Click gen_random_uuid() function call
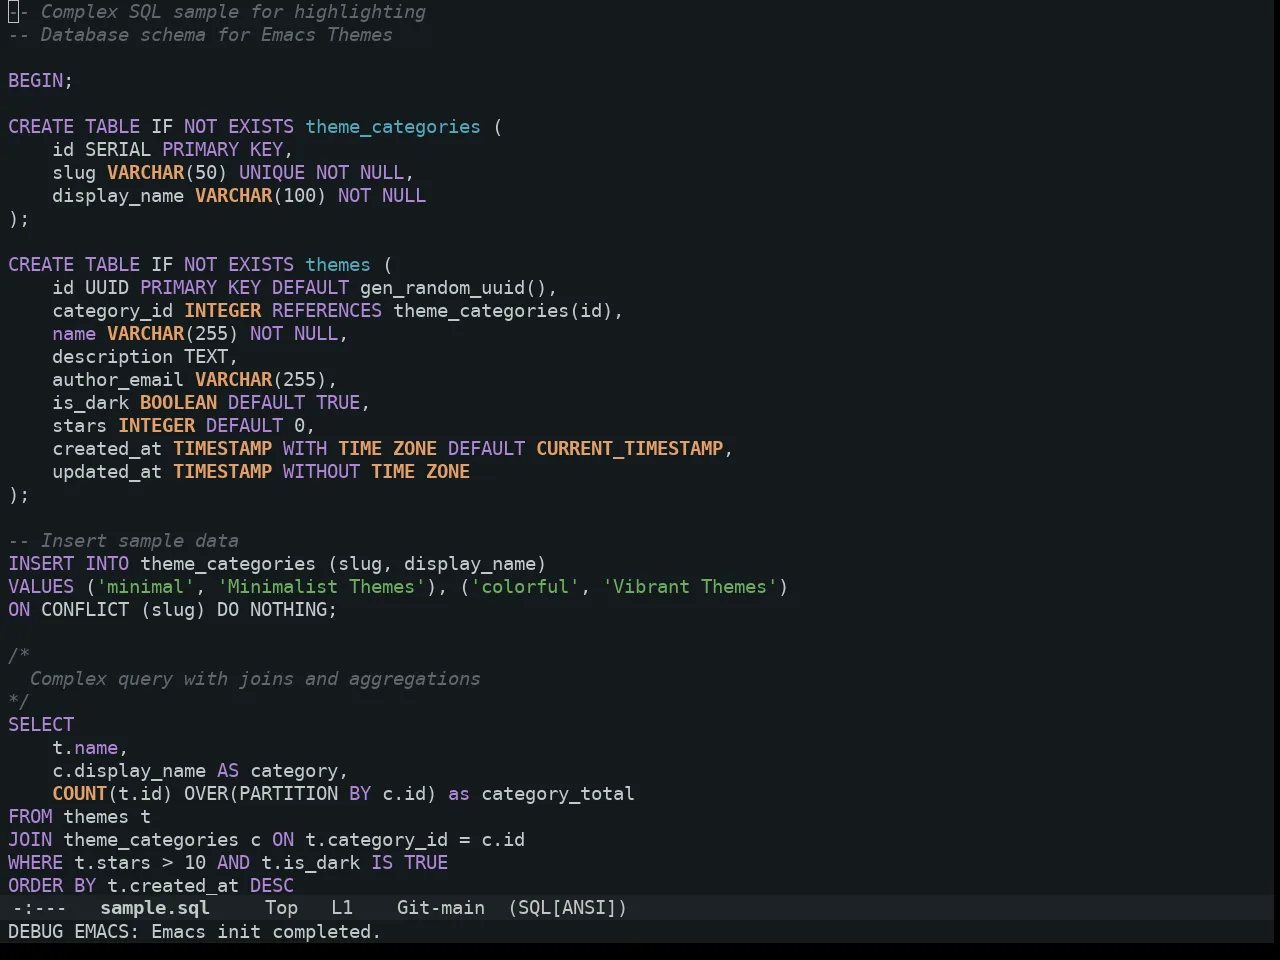Image resolution: width=1280 pixels, height=960 pixels. [453, 288]
